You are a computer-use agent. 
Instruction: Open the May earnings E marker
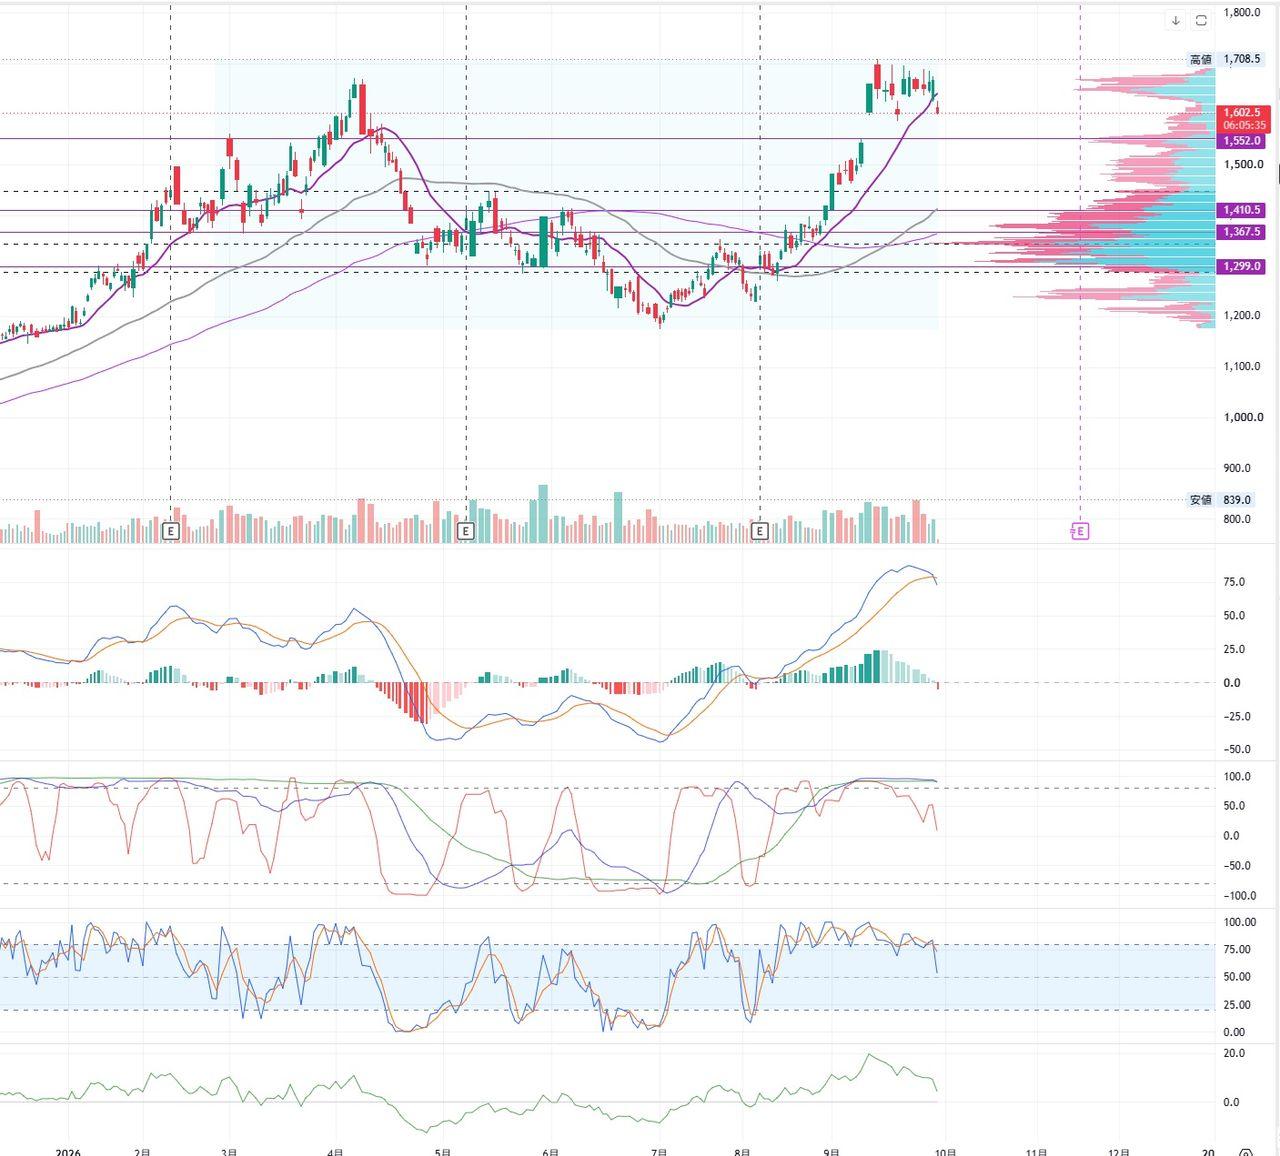coord(465,531)
